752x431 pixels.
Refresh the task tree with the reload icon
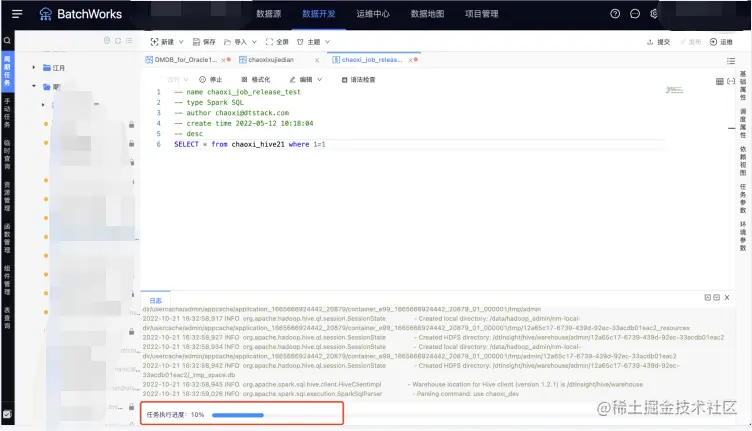(118, 41)
